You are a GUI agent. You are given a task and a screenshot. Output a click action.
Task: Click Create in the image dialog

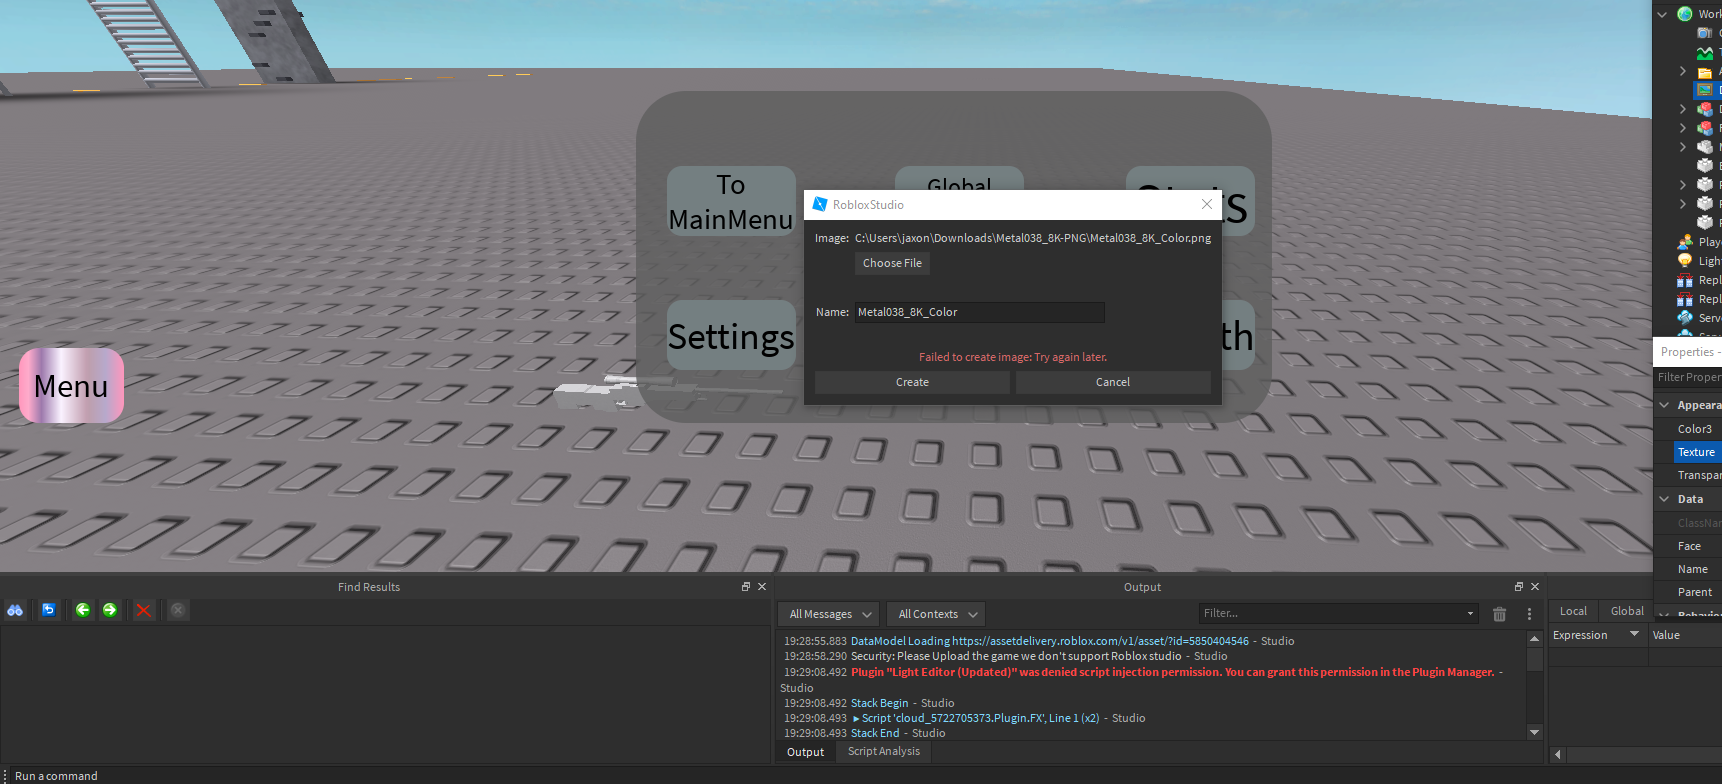point(912,382)
